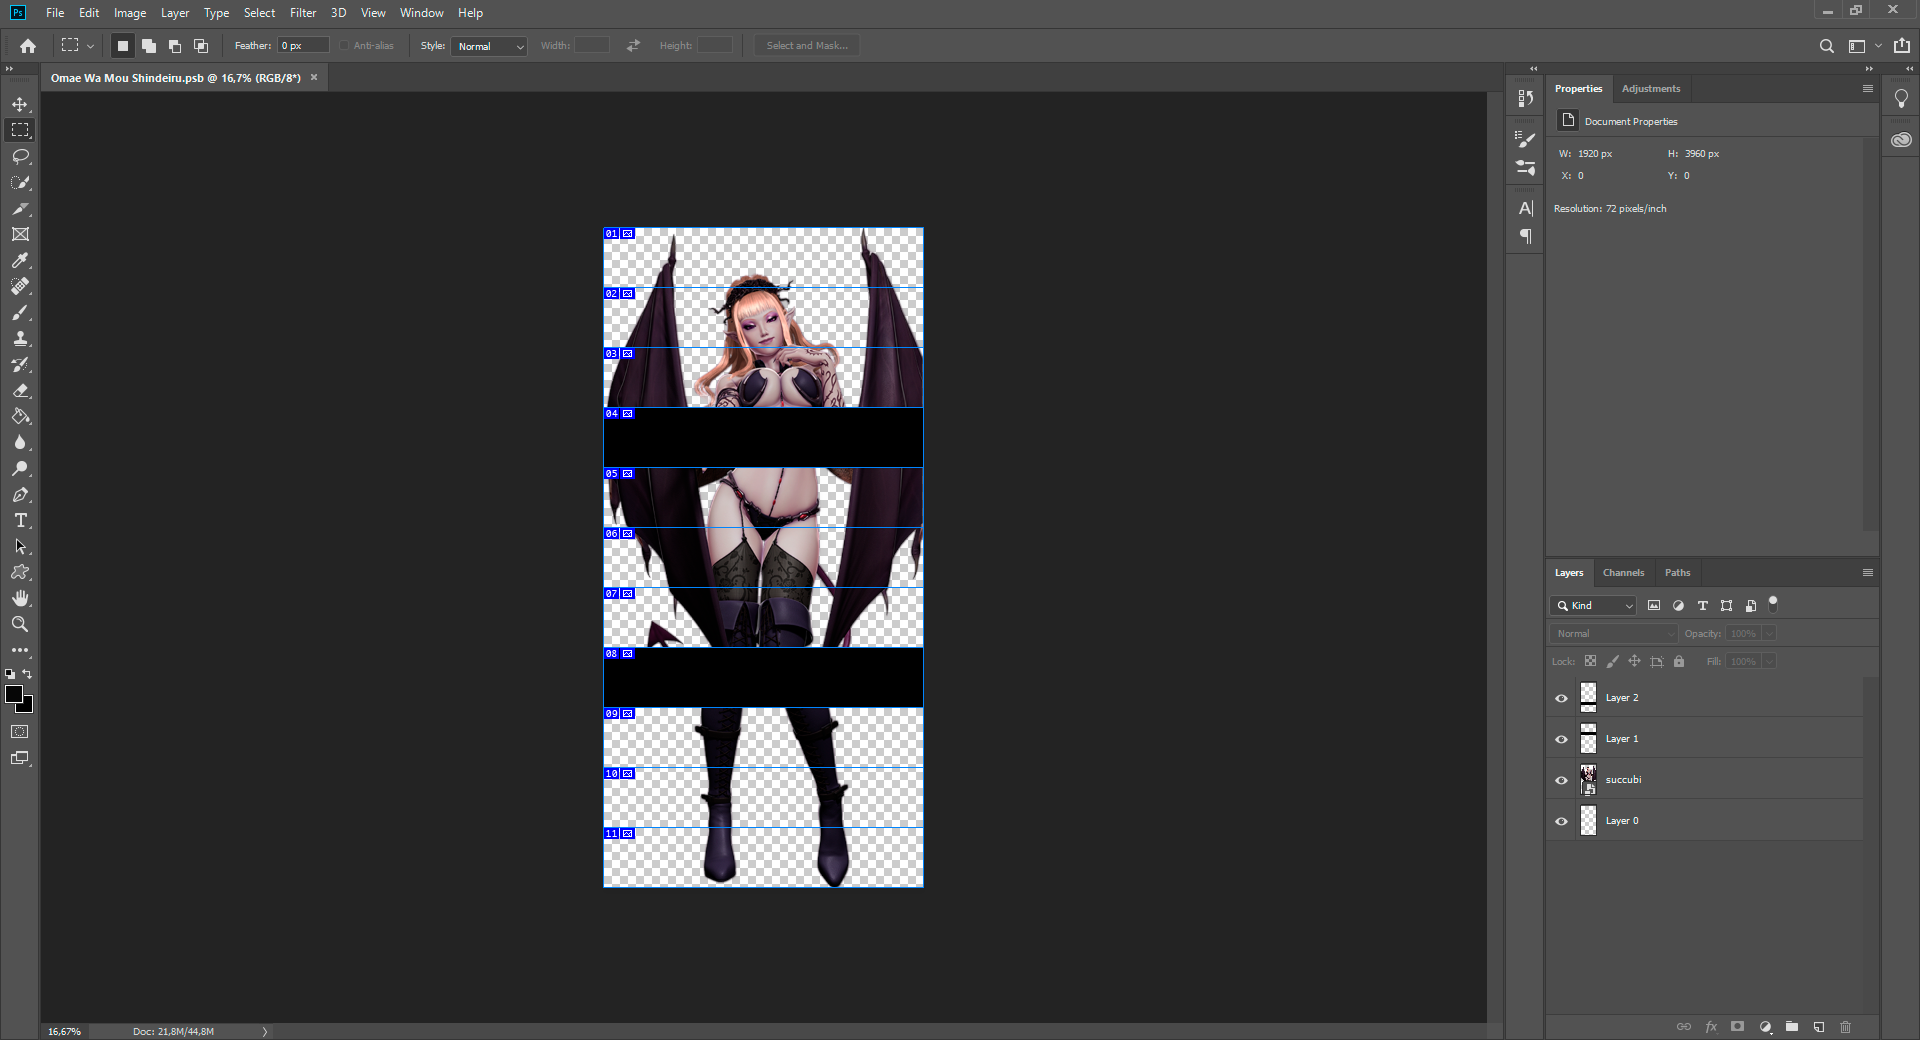Open the Style dropdown set to Normal

489,46
